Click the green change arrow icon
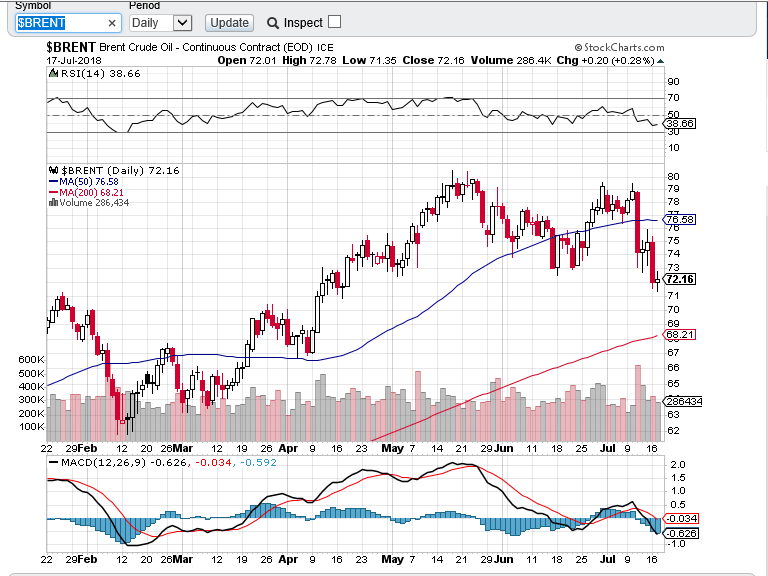Screen dimensions: 768x576 click(x=660, y=61)
